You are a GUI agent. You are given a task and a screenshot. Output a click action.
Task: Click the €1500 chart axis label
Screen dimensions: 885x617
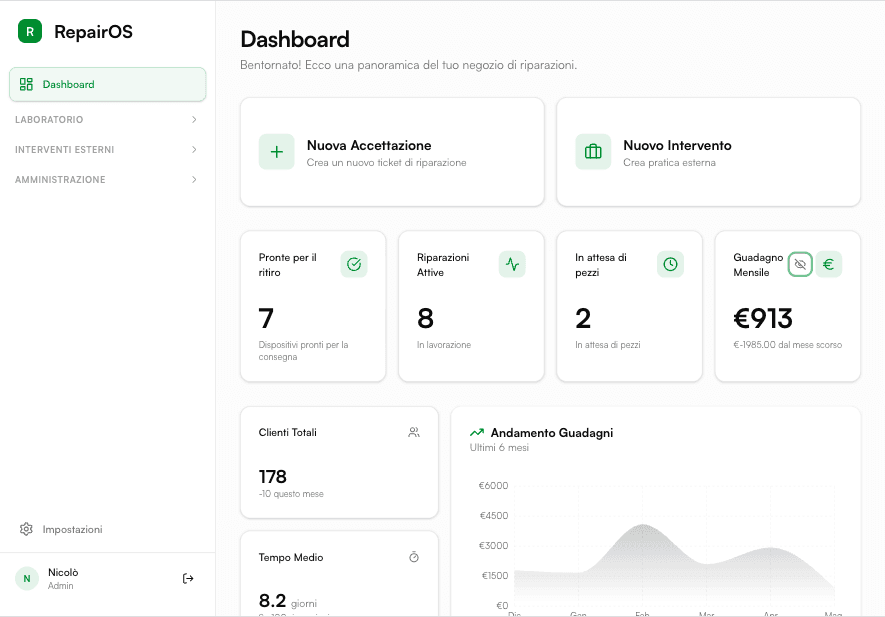coord(495,575)
